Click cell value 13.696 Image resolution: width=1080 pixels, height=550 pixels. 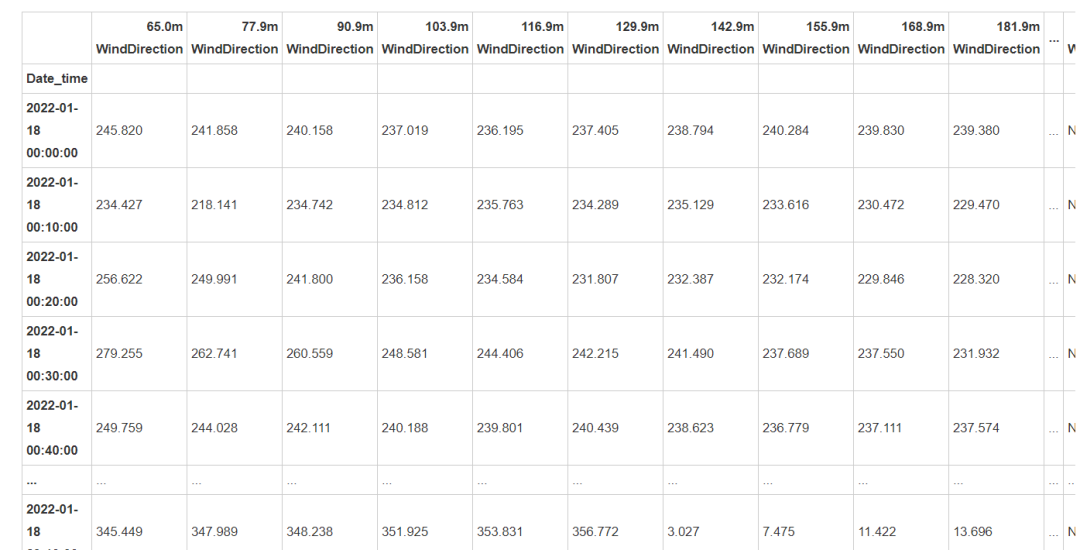click(x=973, y=531)
